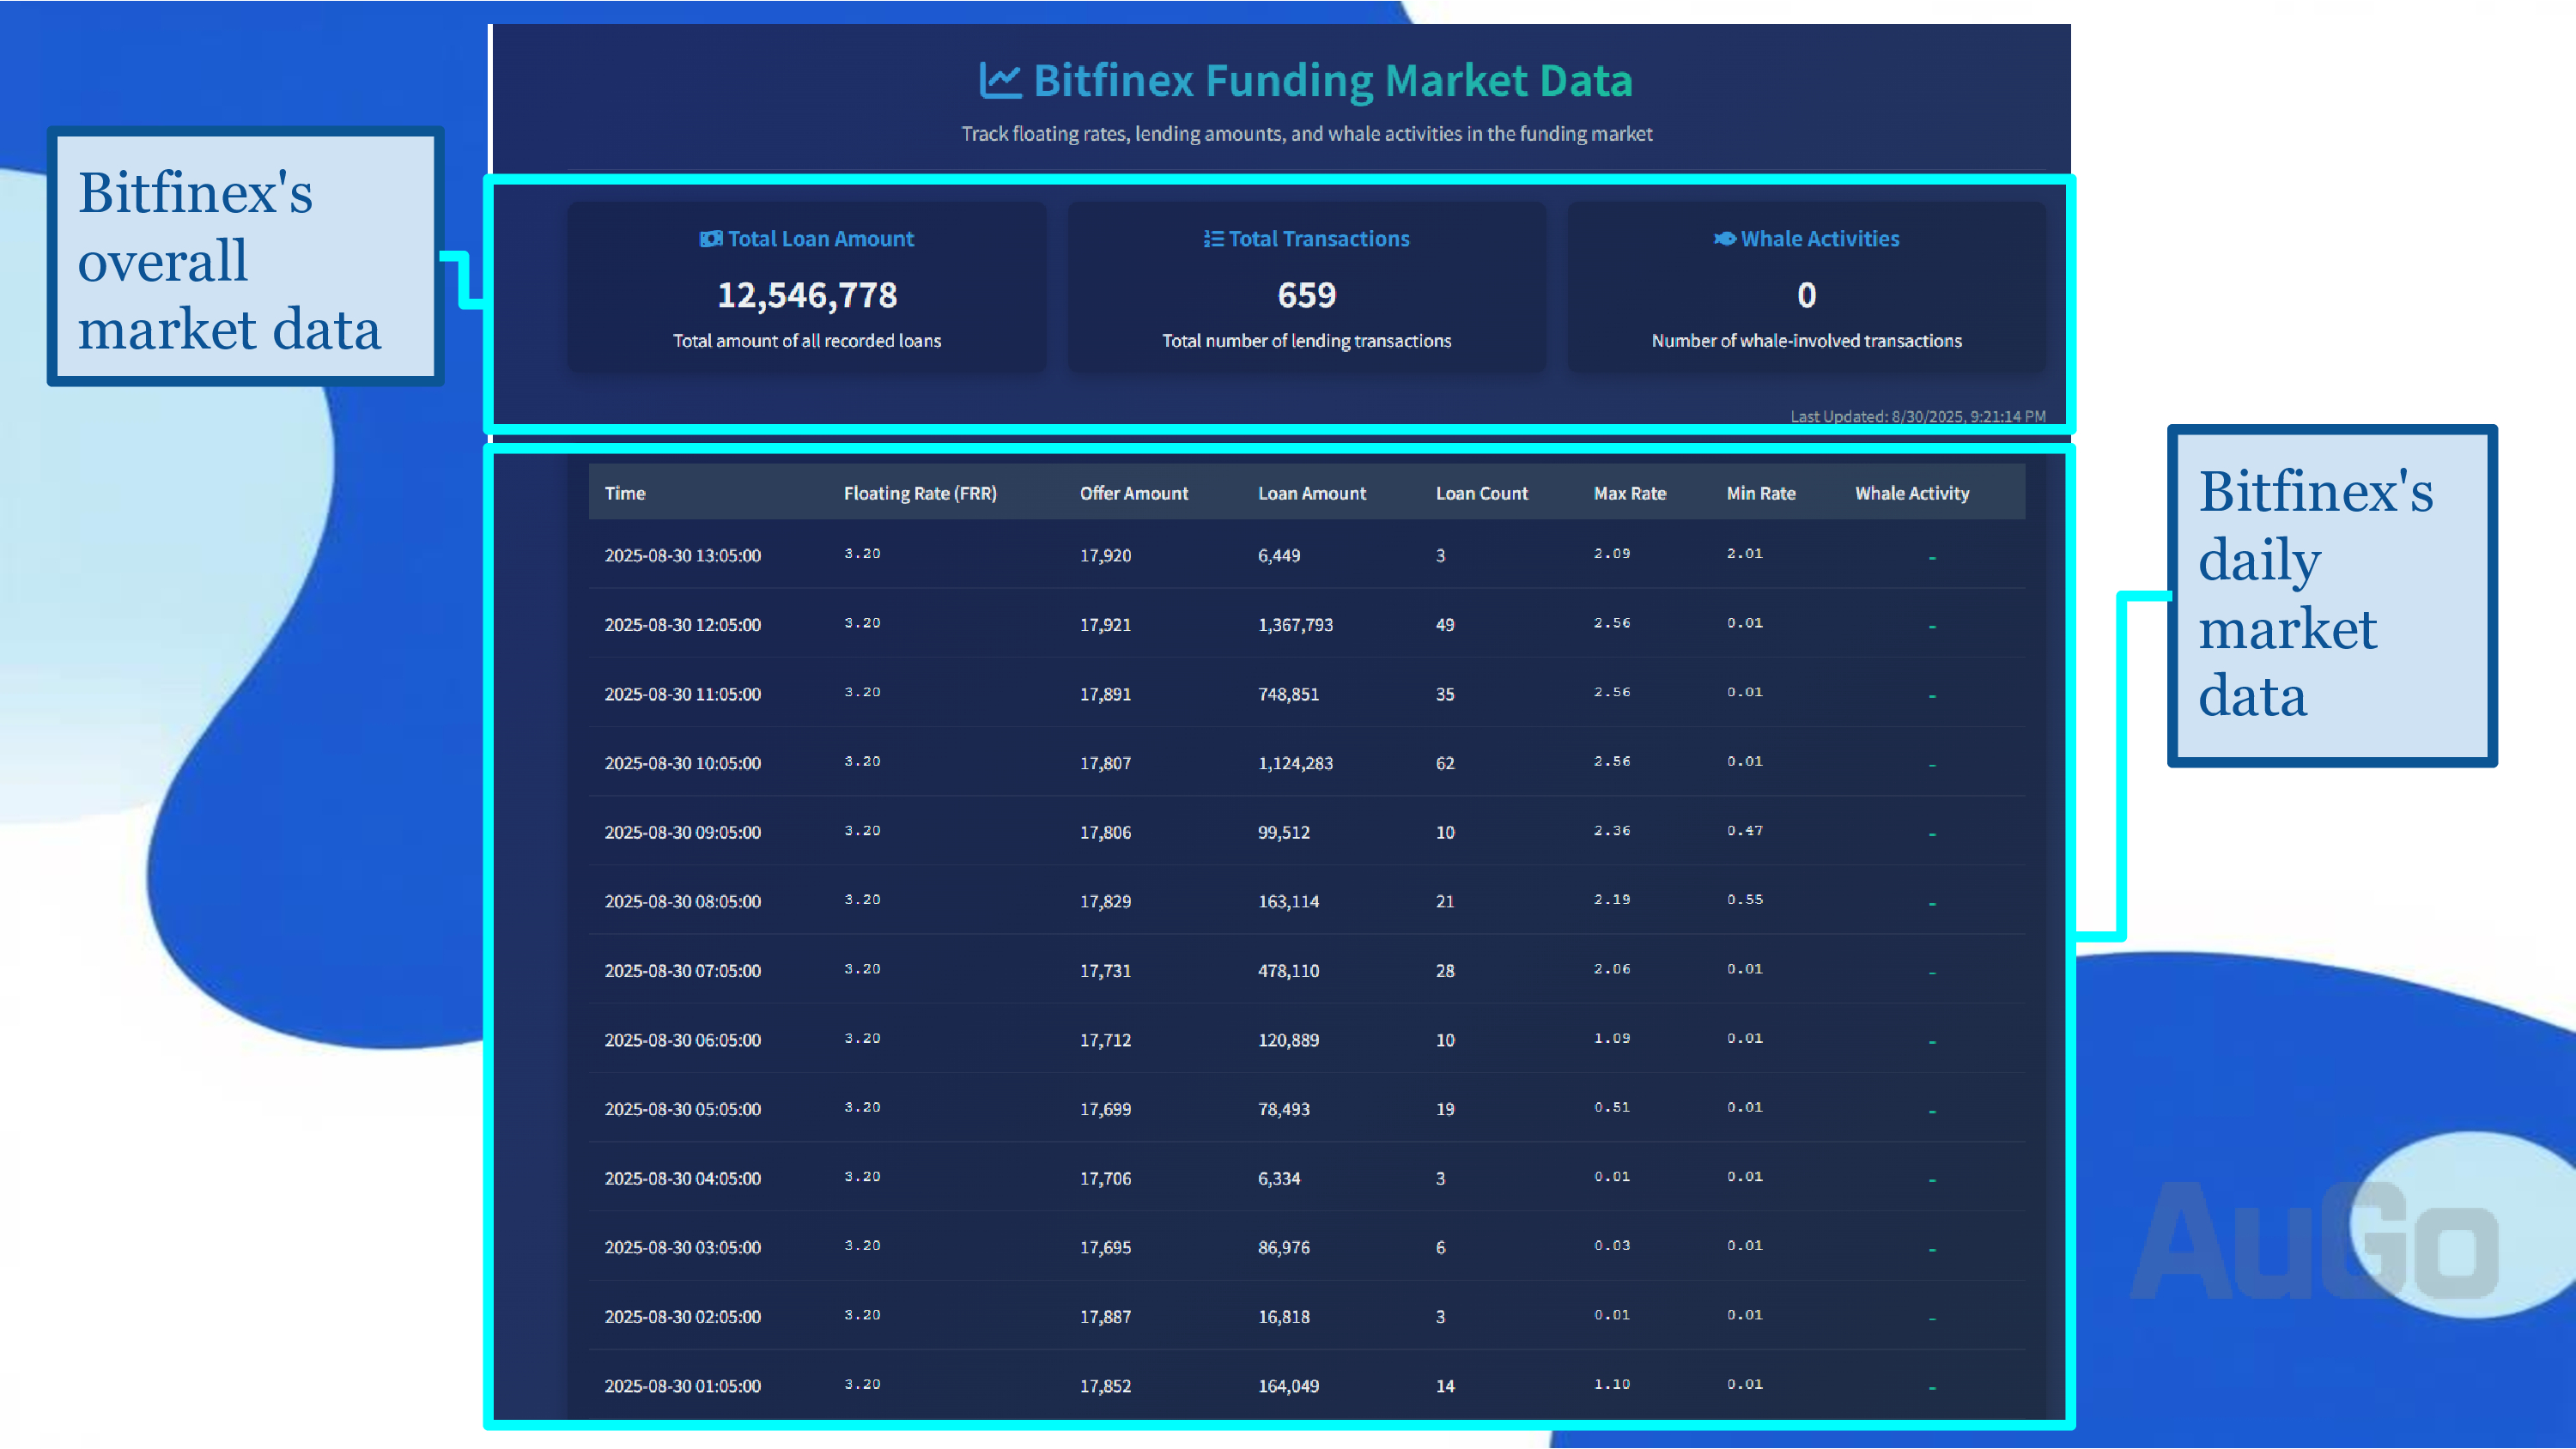The width and height of the screenshot is (2576, 1449).
Task: Click the subtitle about tracking floating rates
Action: (1306, 134)
